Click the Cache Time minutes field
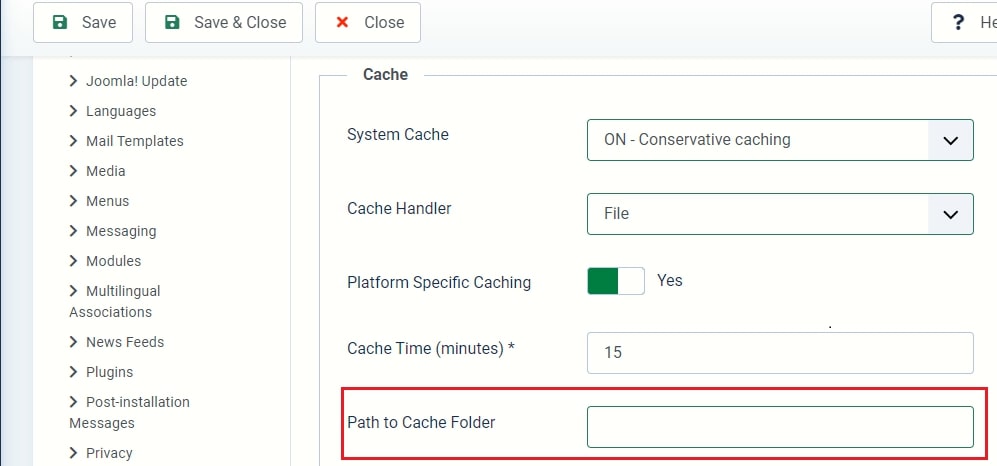The height and width of the screenshot is (466, 997). tap(780, 353)
